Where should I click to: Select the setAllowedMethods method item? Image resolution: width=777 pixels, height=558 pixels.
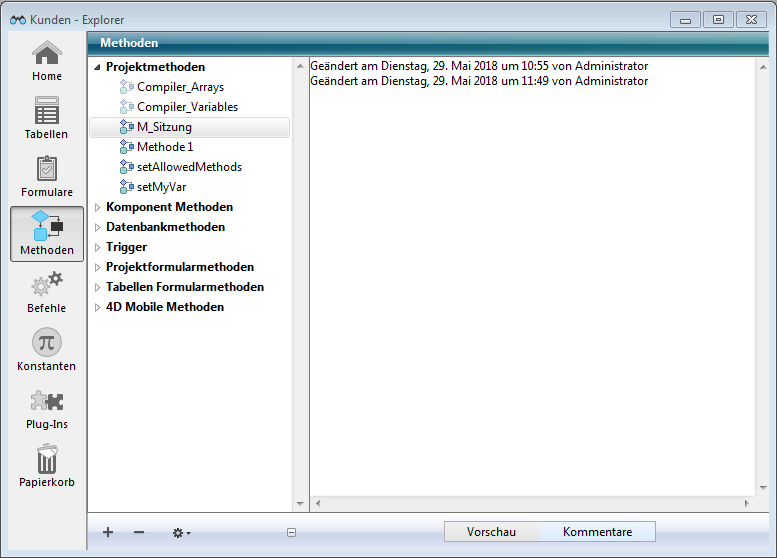coord(189,167)
